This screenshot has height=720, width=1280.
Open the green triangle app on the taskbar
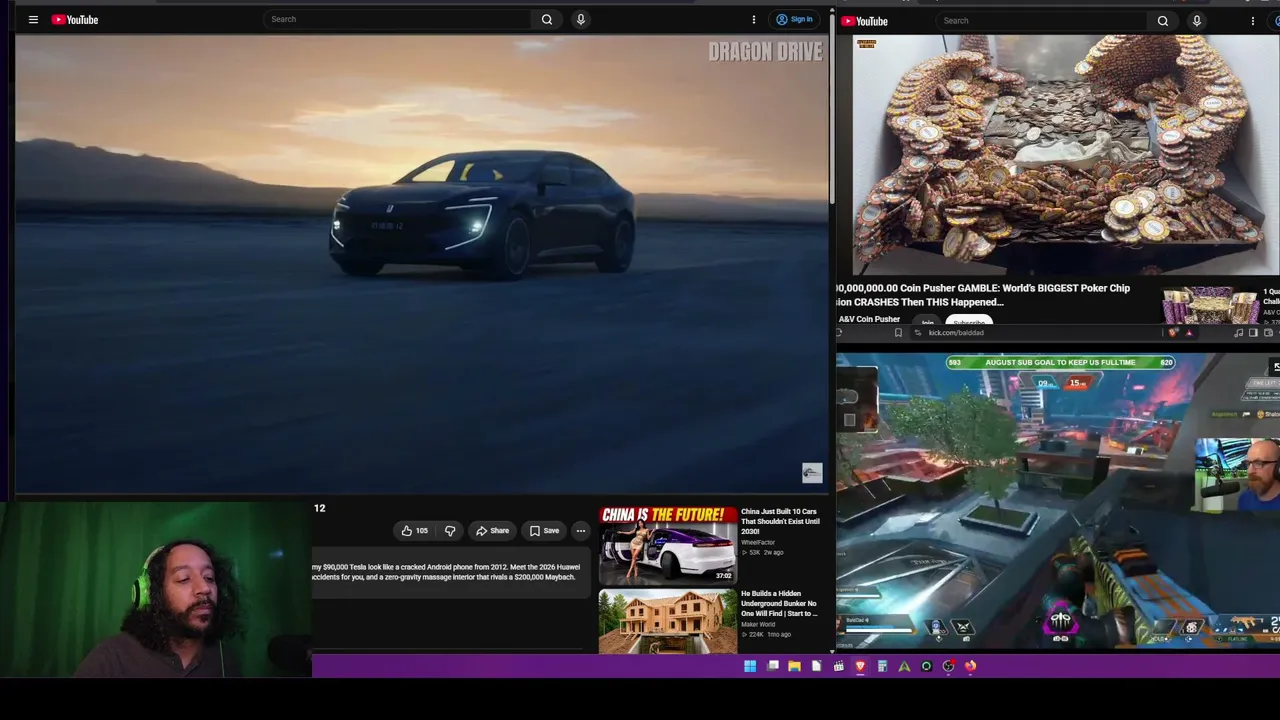point(904,666)
